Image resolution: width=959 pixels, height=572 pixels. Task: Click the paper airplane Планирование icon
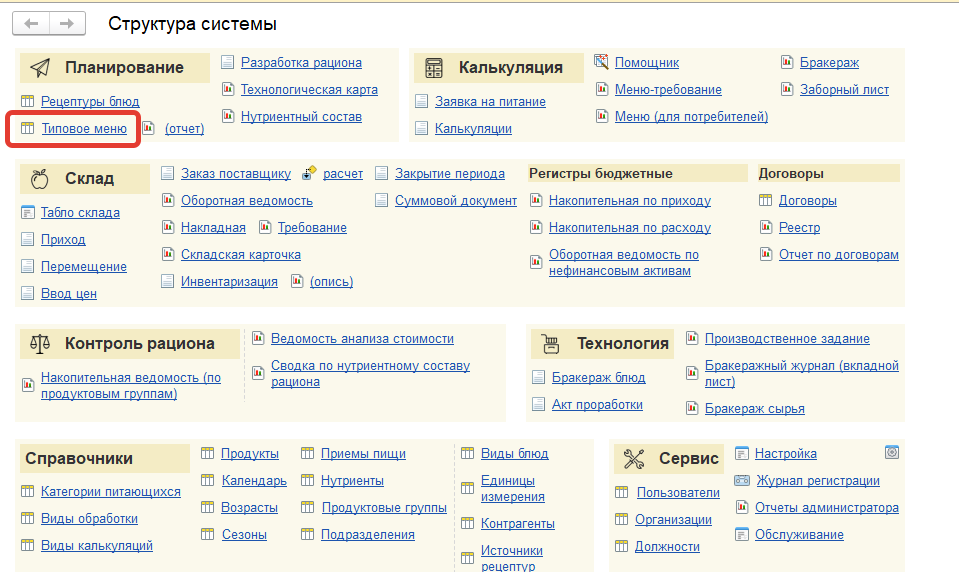[40, 68]
